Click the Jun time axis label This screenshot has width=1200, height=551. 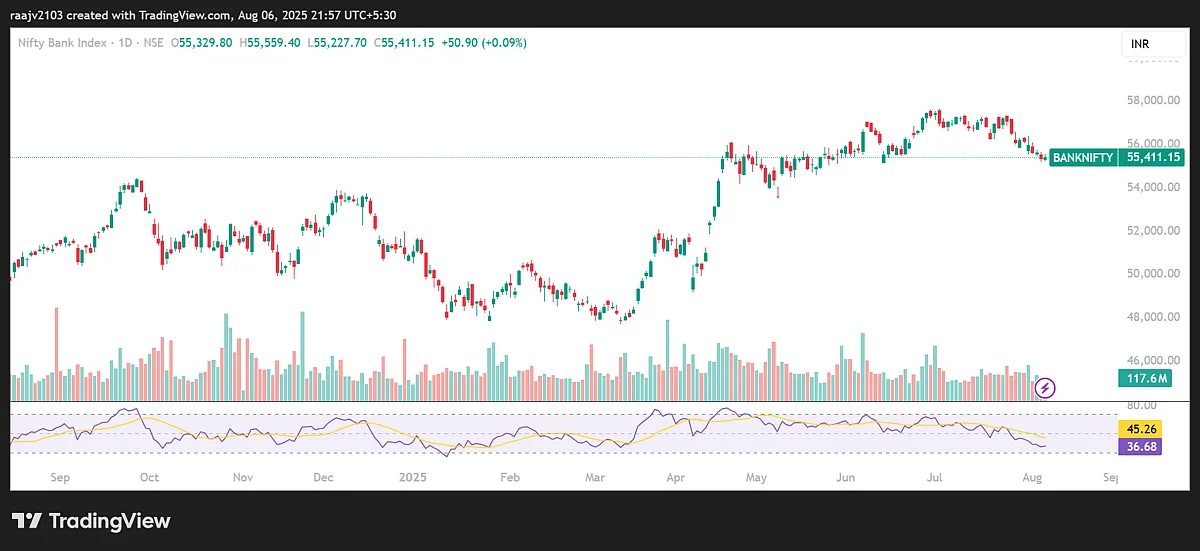[x=846, y=478]
